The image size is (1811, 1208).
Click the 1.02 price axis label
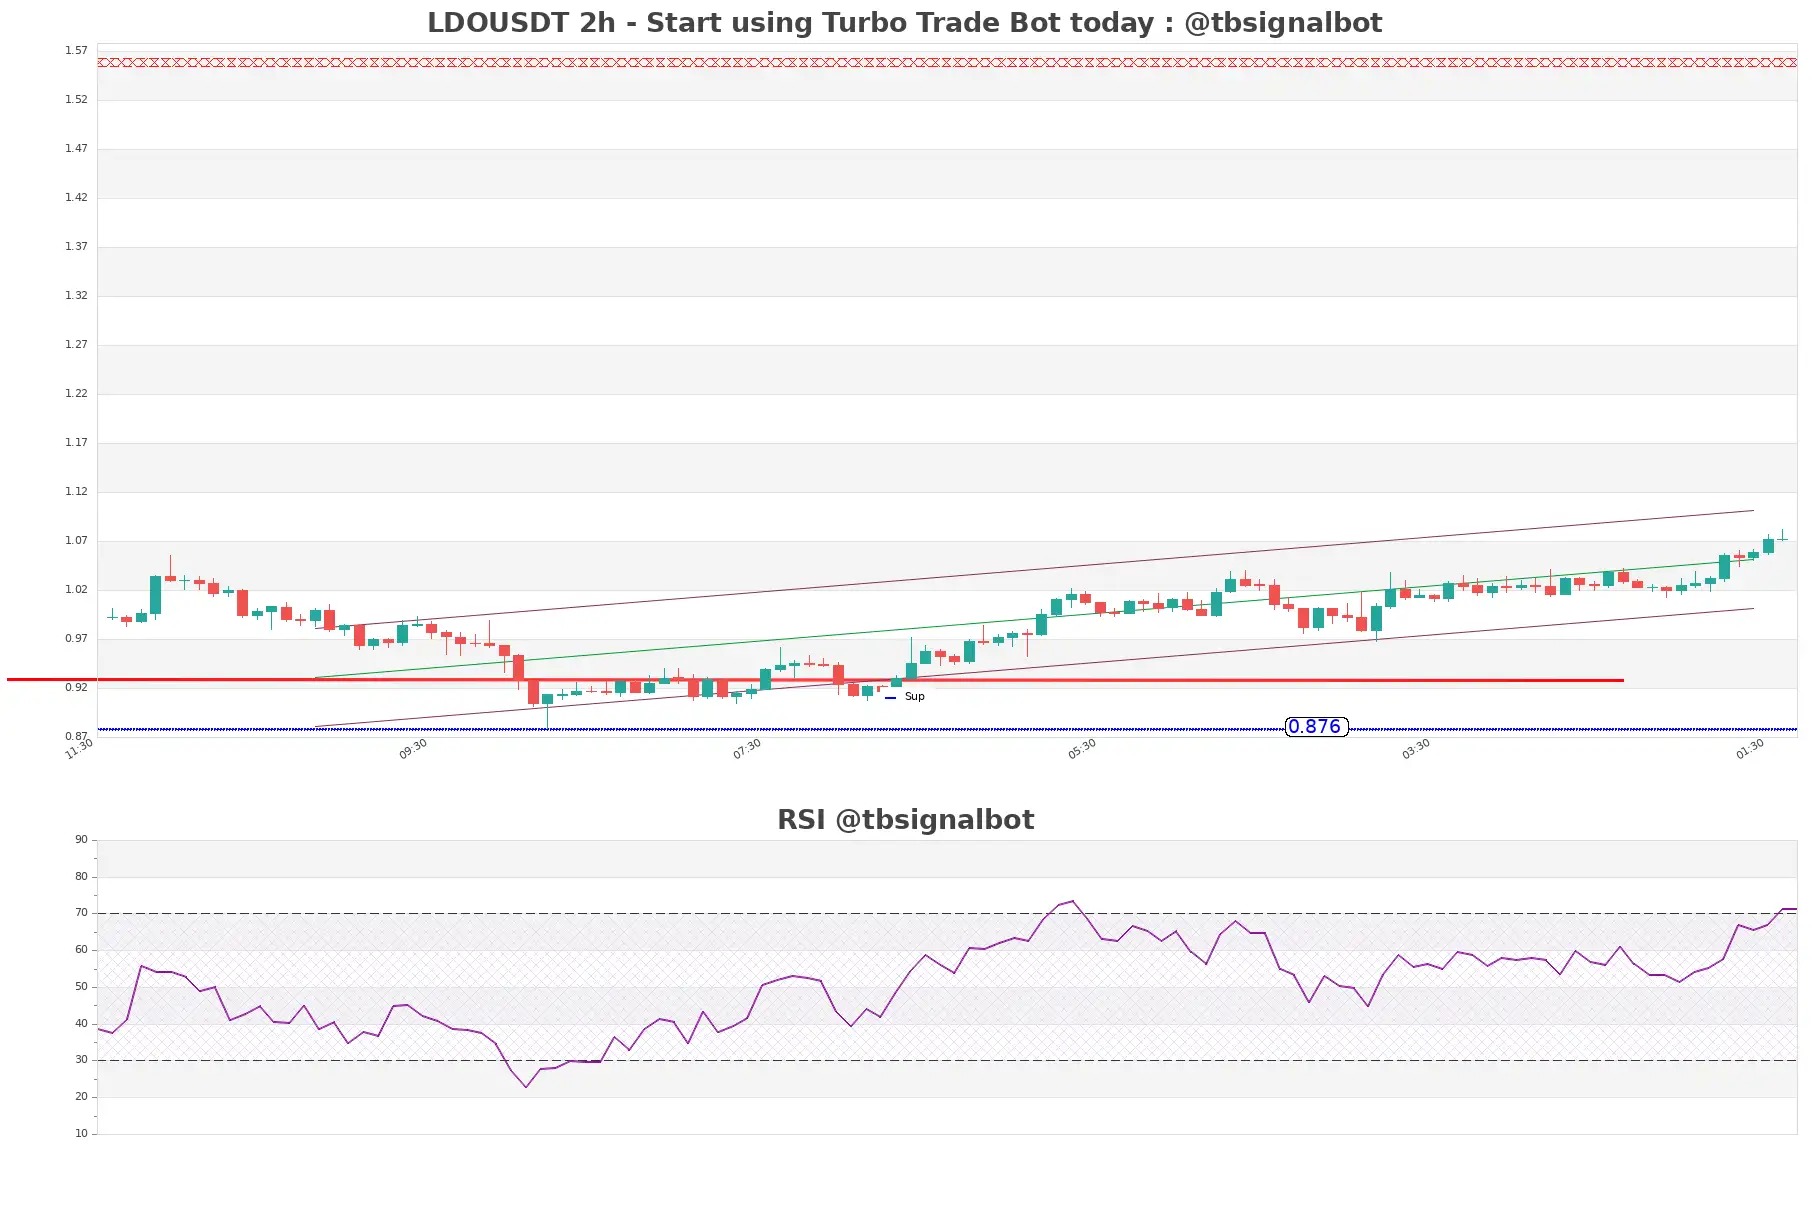pos(76,589)
